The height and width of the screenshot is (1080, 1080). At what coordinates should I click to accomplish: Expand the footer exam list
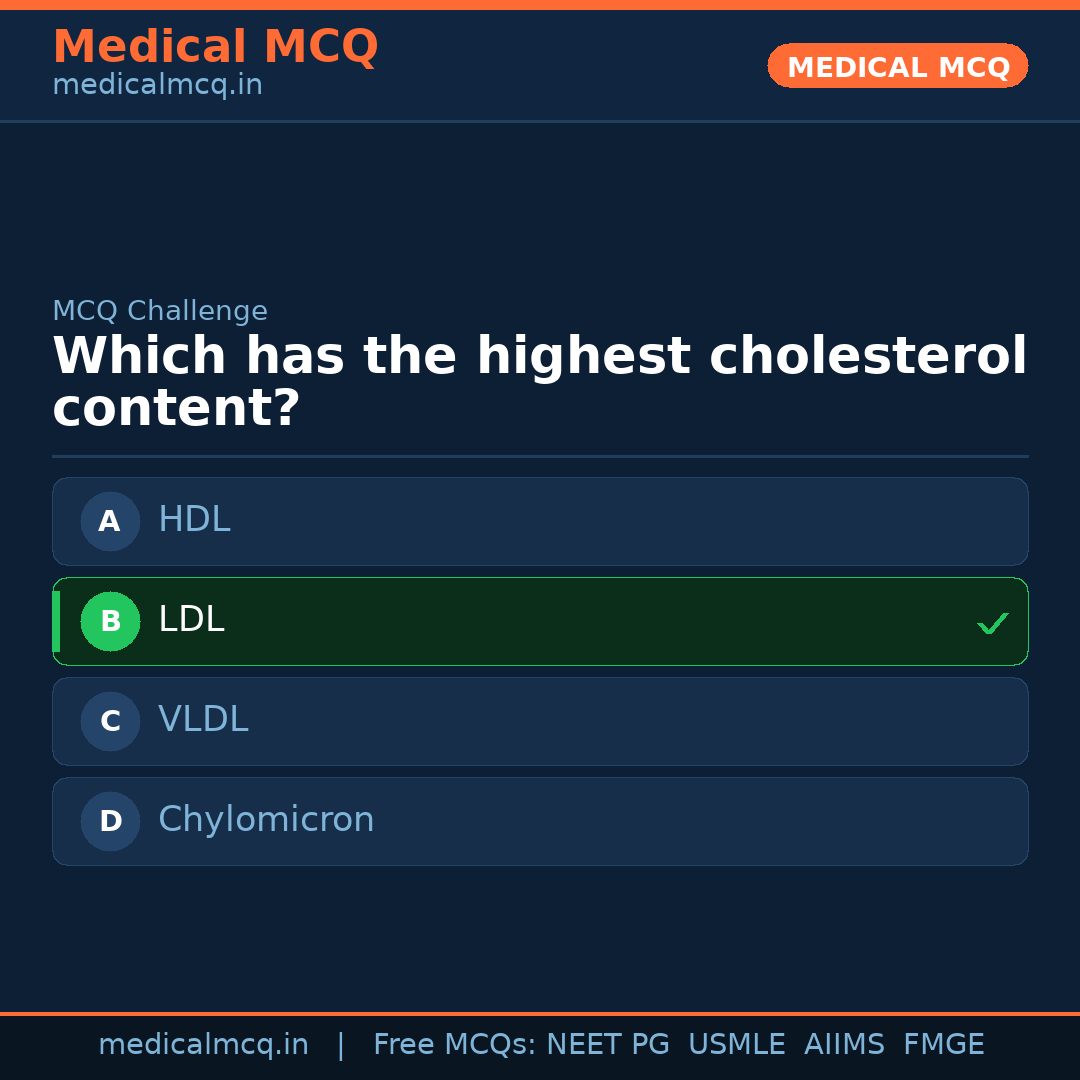[678, 1043]
